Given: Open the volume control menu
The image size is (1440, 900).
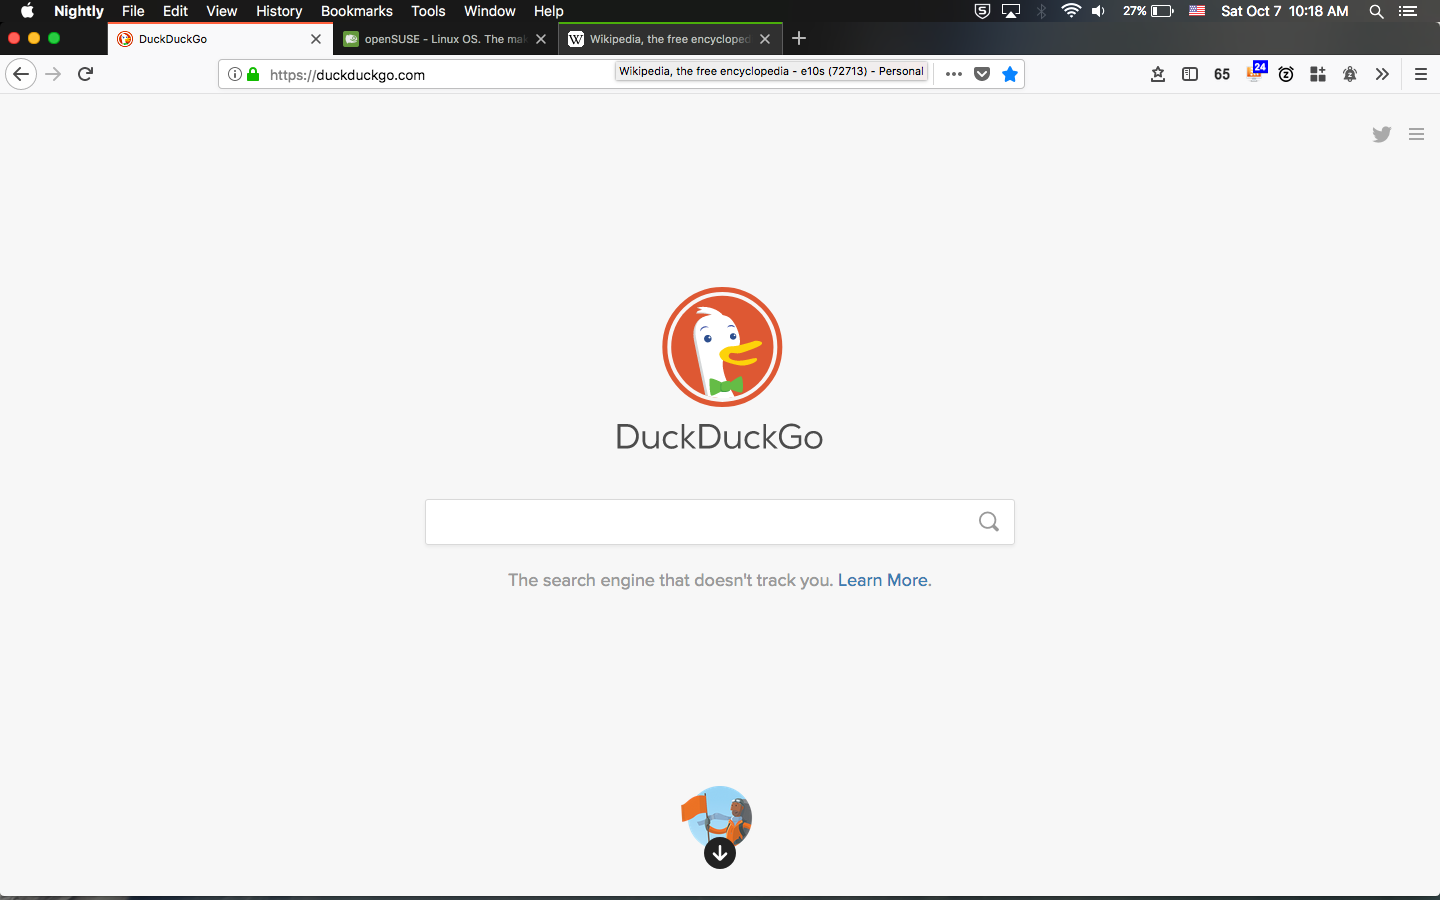Looking at the screenshot, I should click(x=1098, y=11).
